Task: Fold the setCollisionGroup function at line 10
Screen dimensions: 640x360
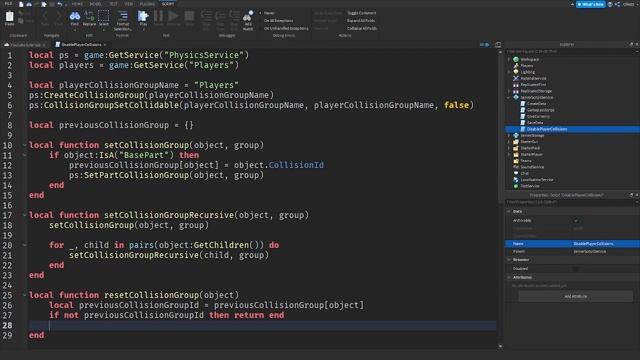Action: pyautogui.click(x=24, y=145)
